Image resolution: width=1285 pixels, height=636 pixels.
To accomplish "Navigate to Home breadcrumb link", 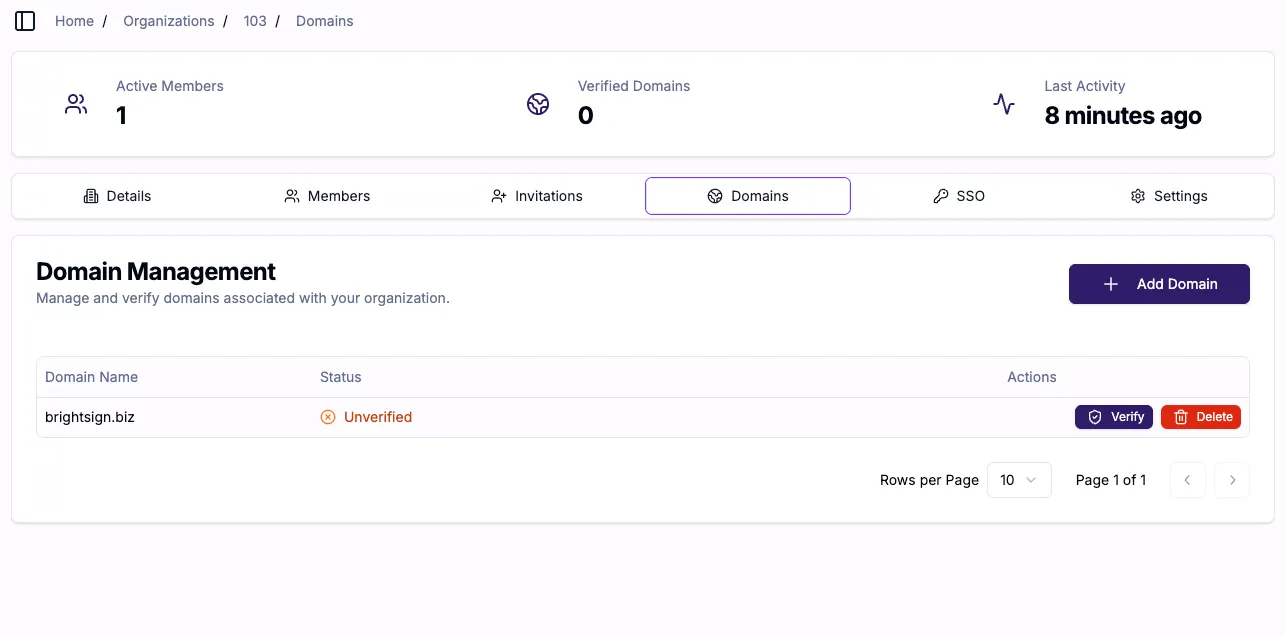I will pyautogui.click(x=74, y=21).
